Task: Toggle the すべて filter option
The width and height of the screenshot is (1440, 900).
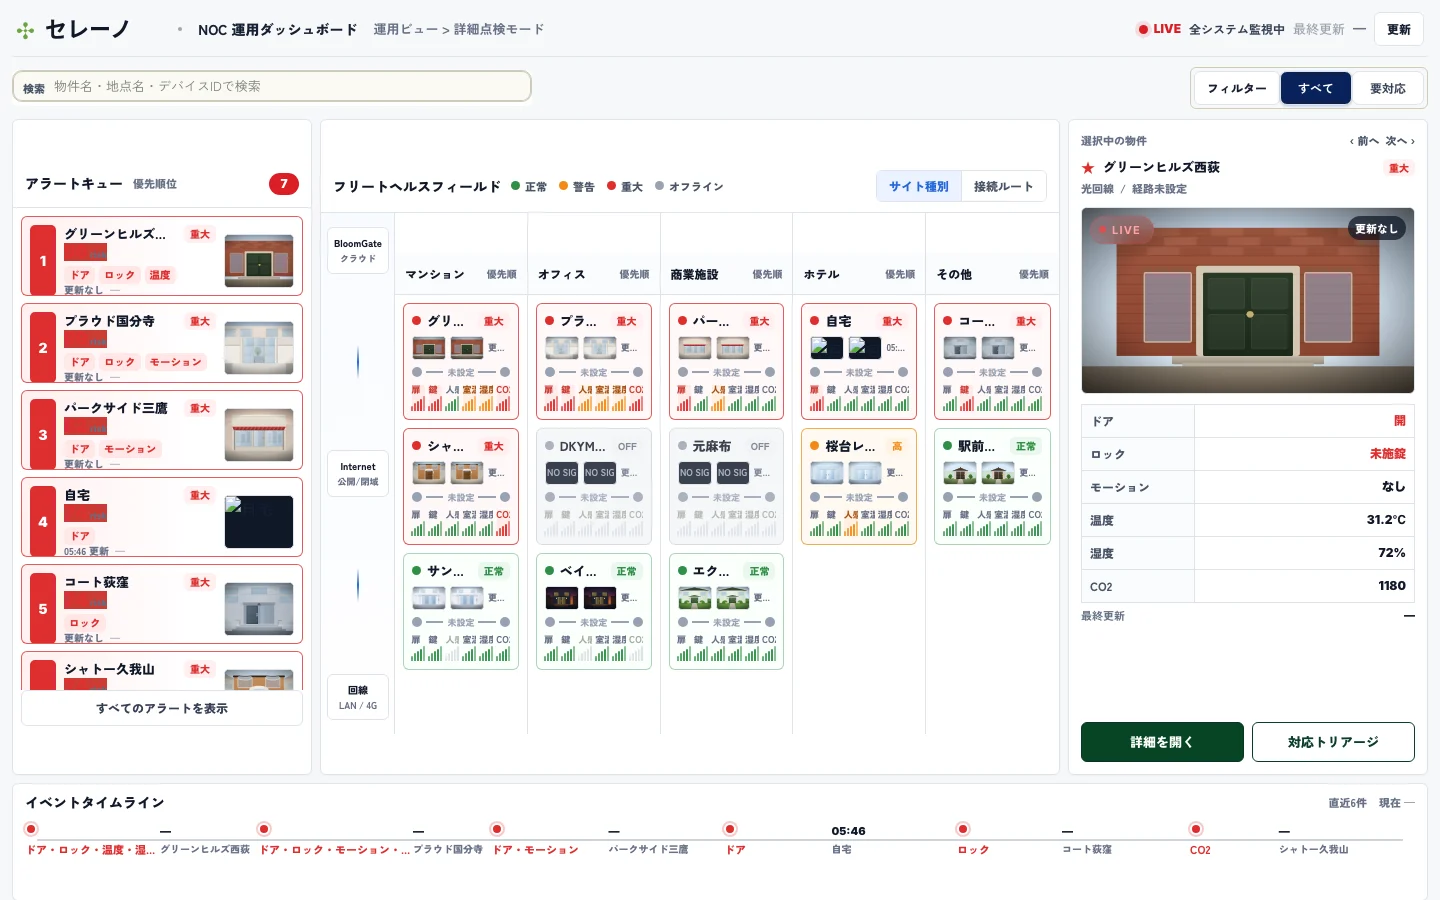Action: (x=1316, y=88)
